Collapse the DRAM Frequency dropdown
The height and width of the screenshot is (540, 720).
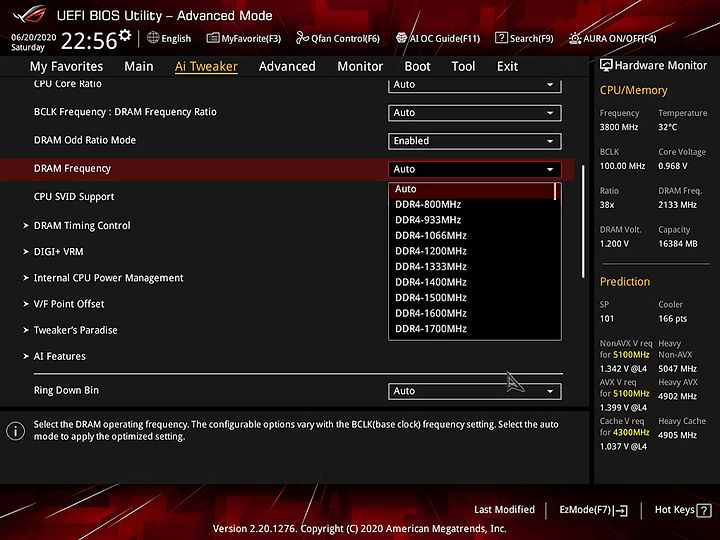point(474,169)
